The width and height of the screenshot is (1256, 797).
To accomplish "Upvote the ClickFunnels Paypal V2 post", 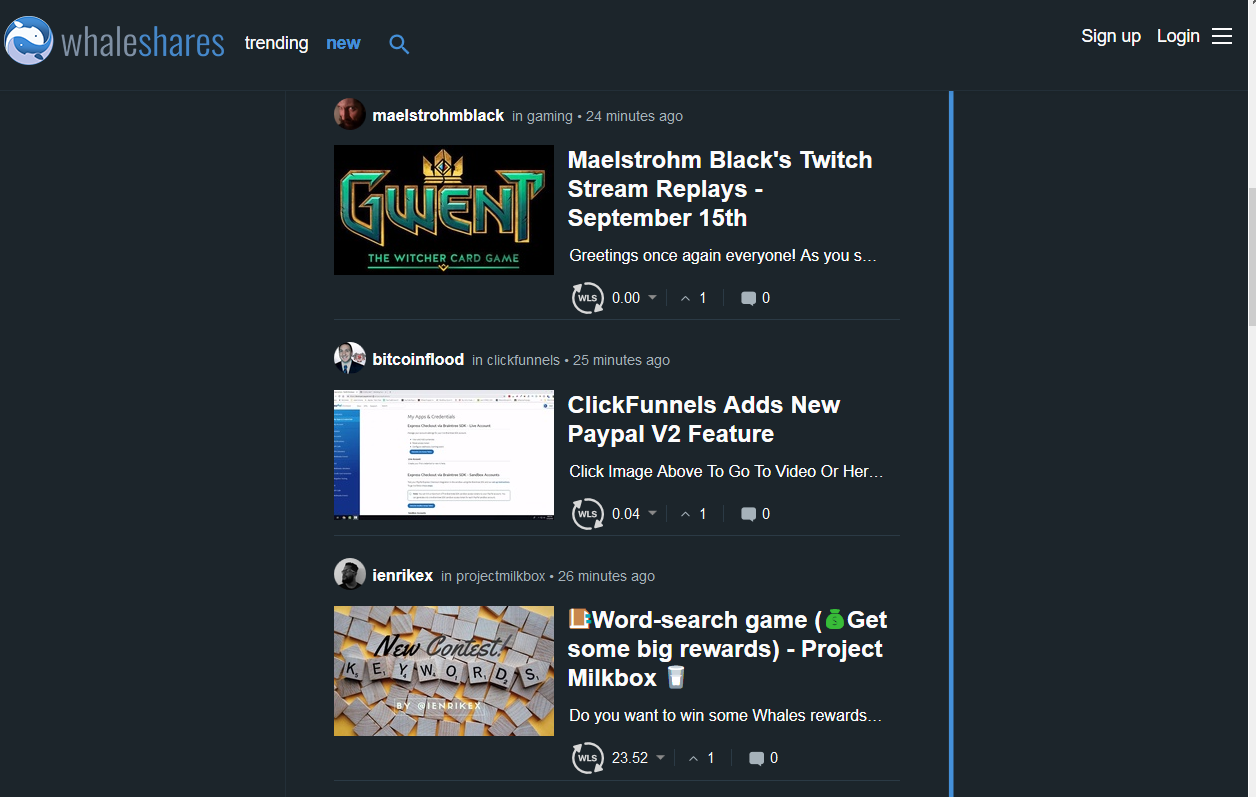I will pos(686,514).
